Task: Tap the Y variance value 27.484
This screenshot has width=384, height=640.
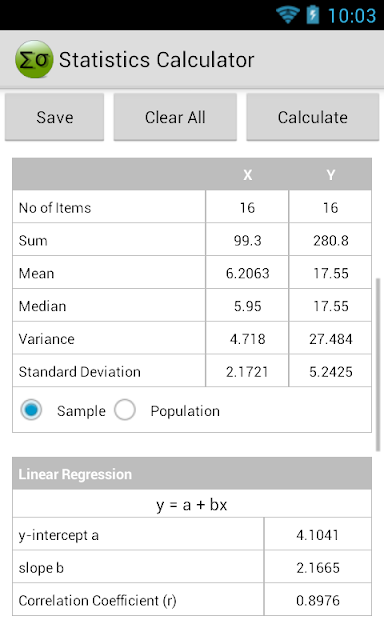Action: coord(331,339)
